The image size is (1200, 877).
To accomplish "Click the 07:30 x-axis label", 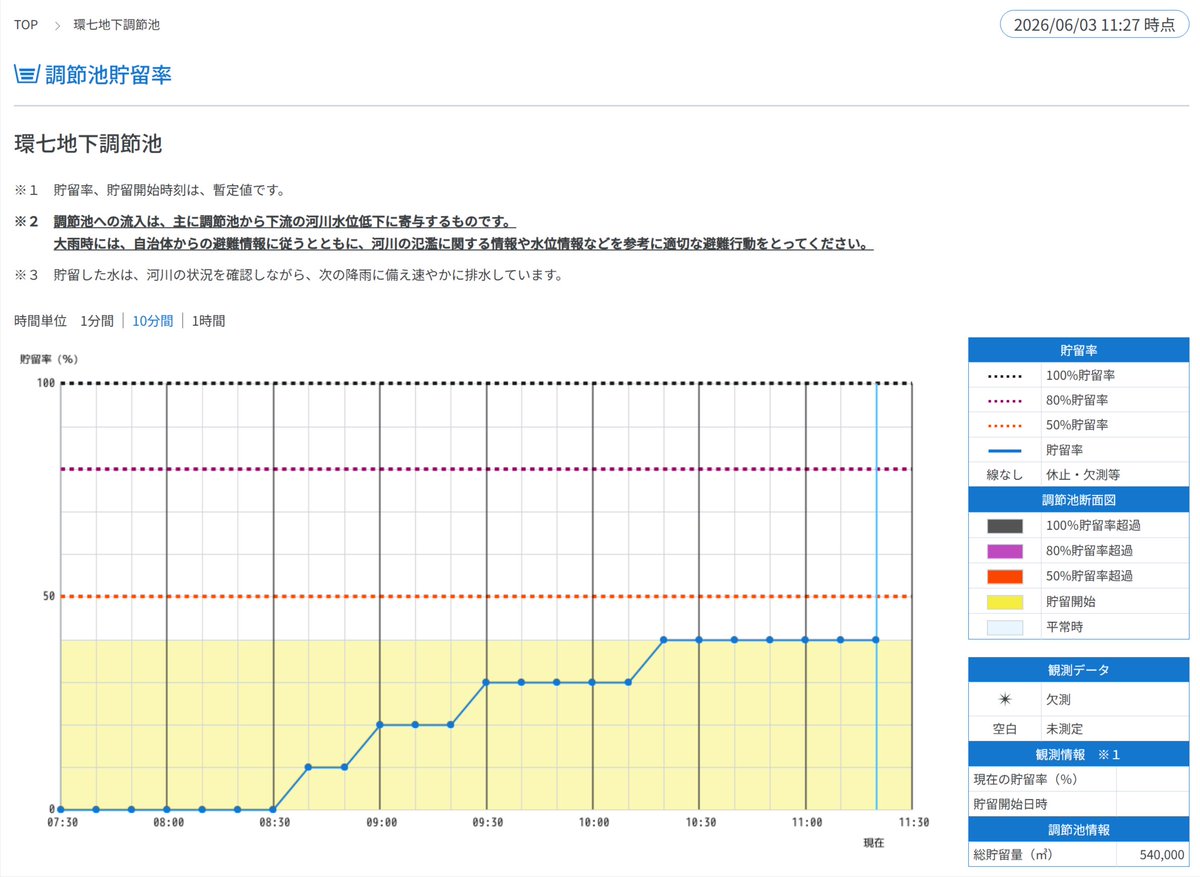I will tap(62, 823).
